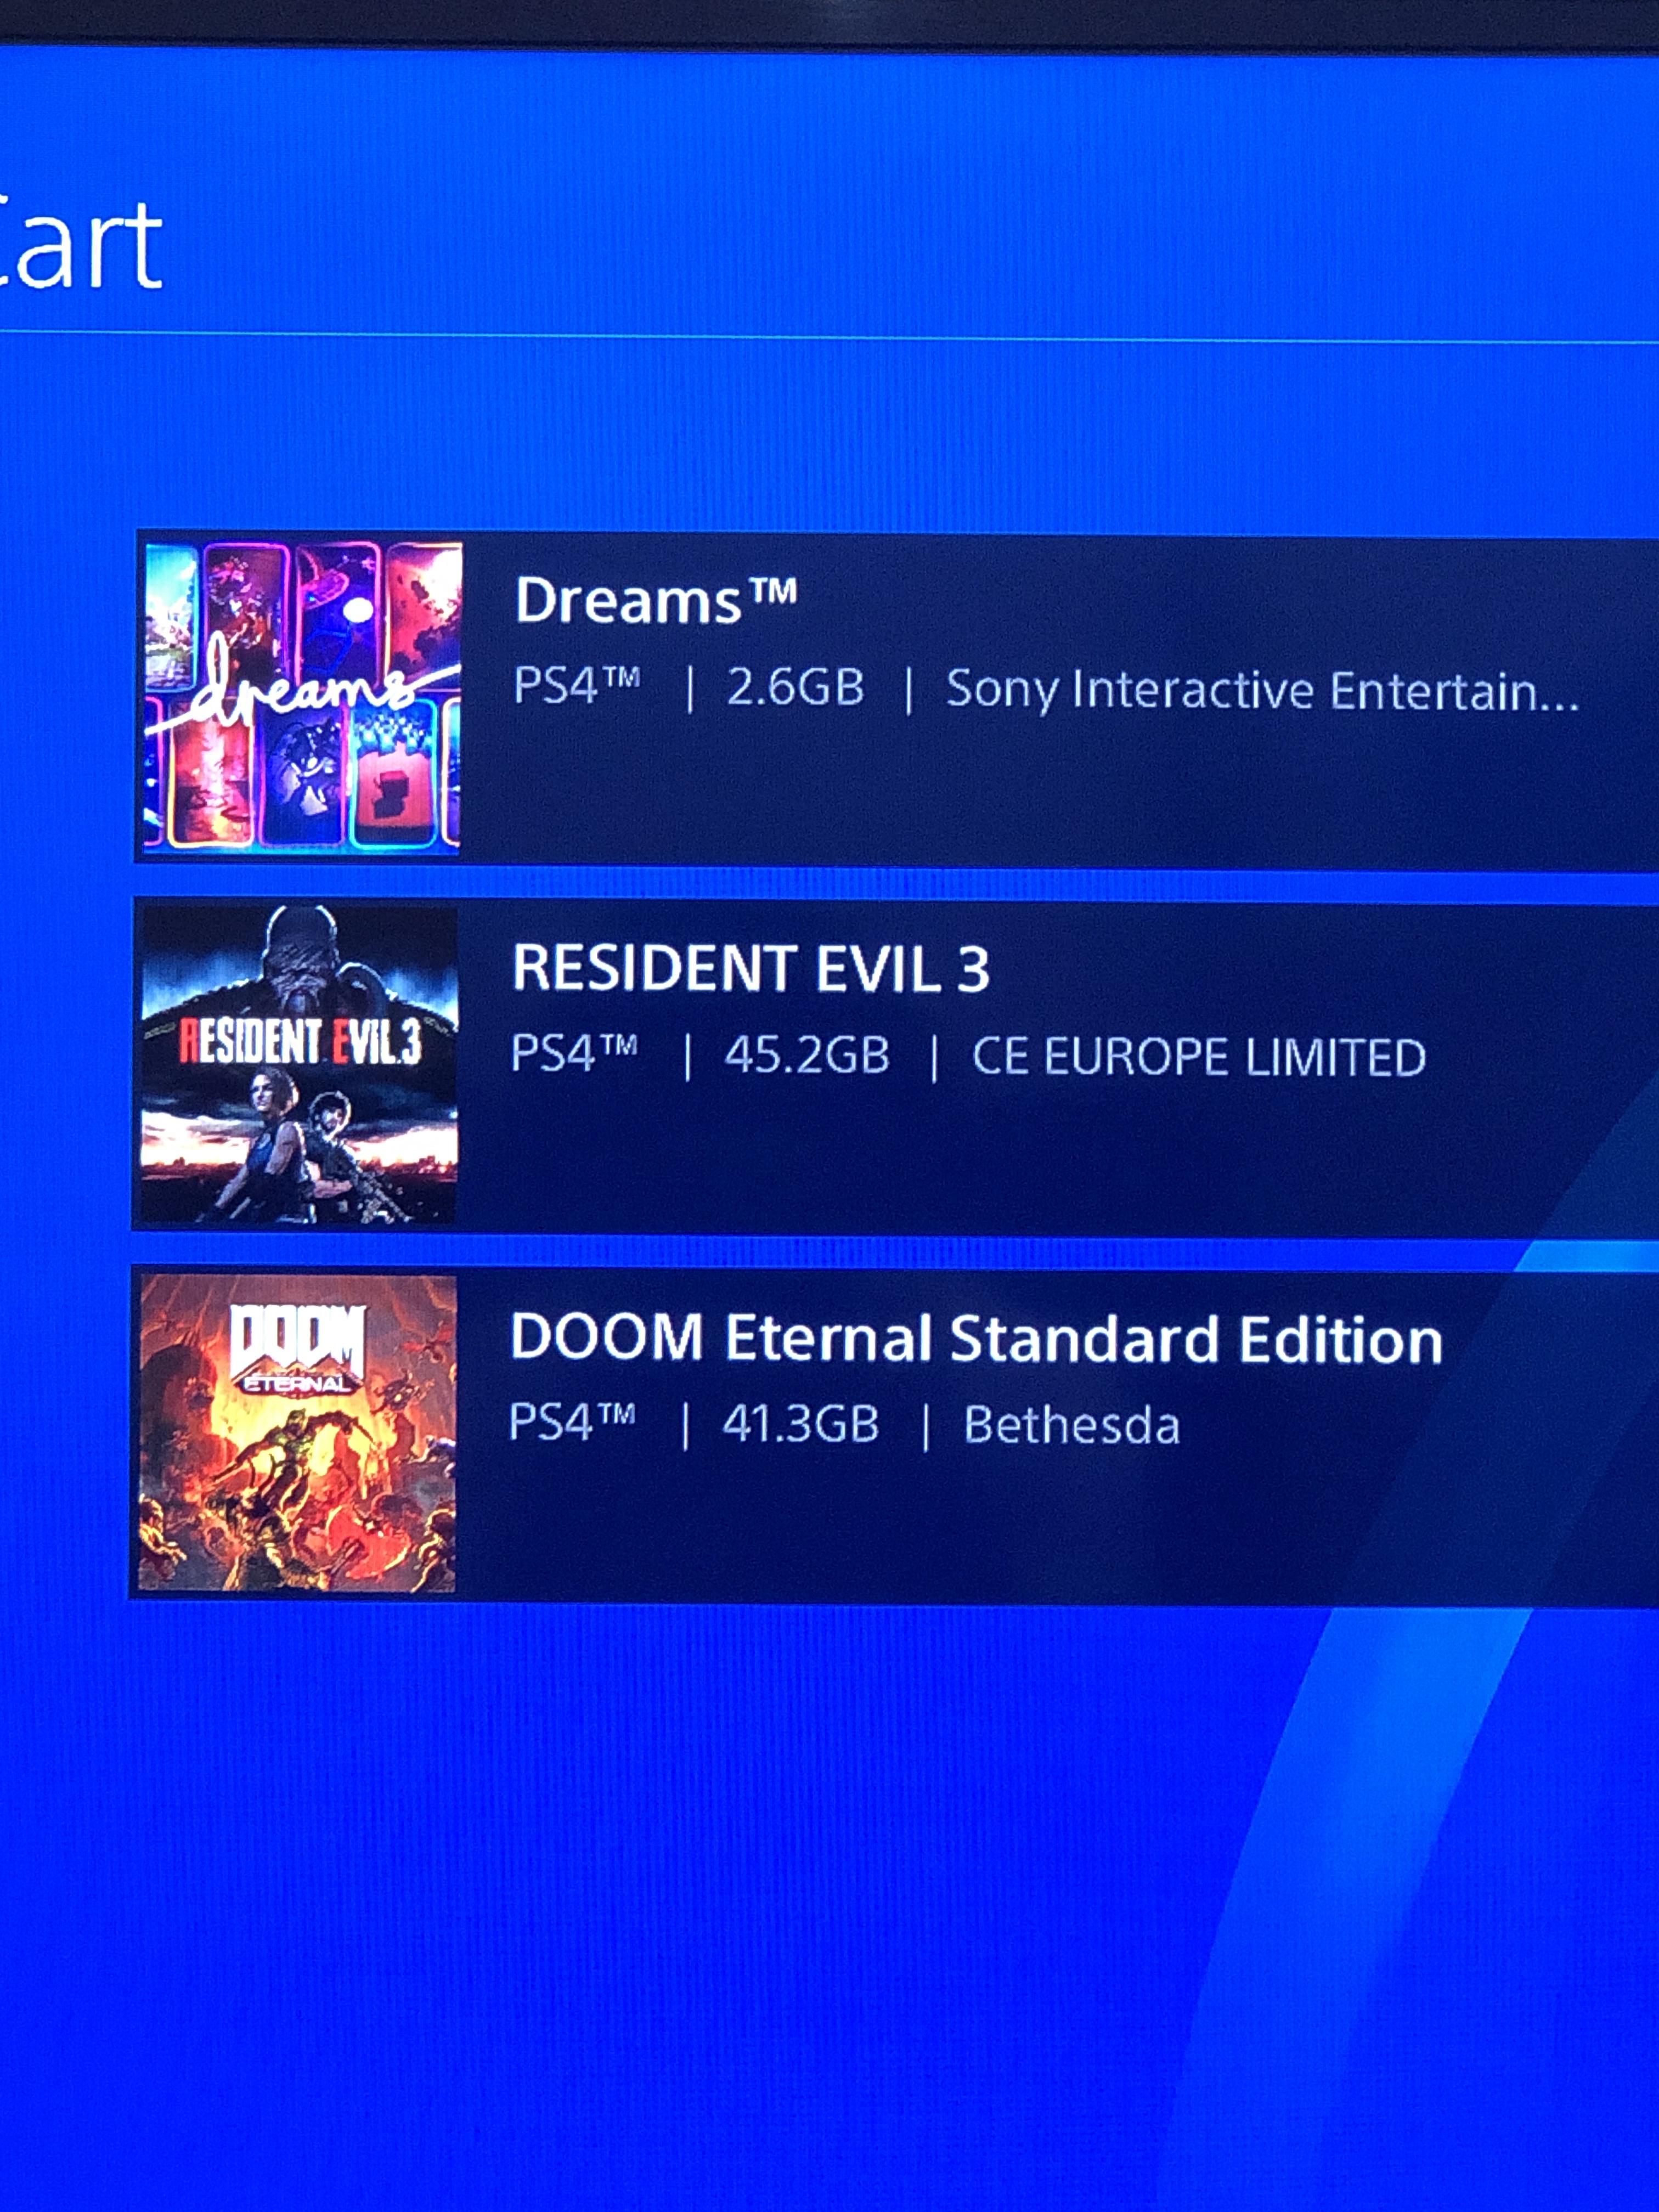Screen dimensions: 1659x2212
Task: Click the 2.6GB size of Dreams
Action: (x=795, y=688)
